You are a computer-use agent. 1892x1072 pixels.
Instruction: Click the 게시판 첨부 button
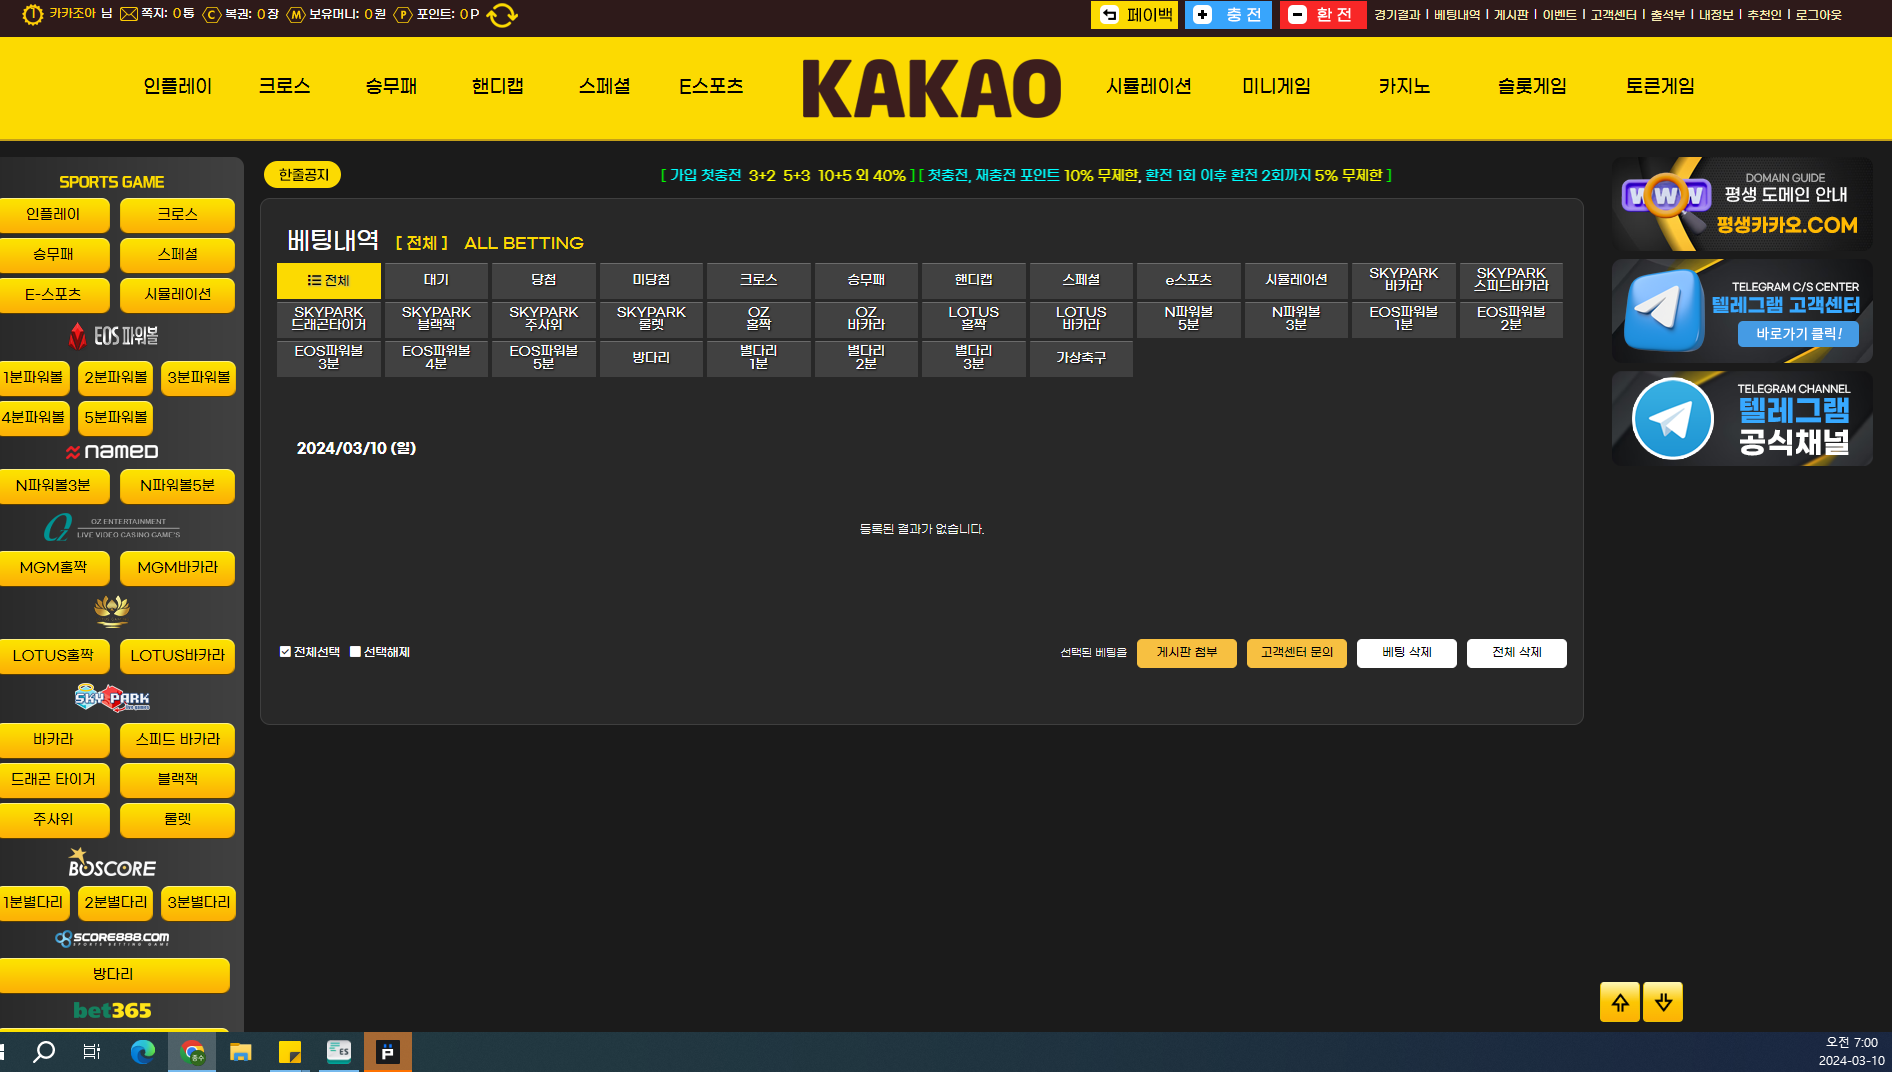[1187, 653]
